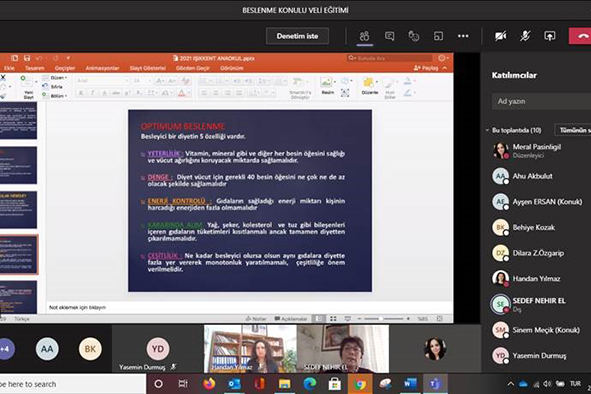Open the breakout rooms icon
This screenshot has height=394, width=591.
click(438, 36)
